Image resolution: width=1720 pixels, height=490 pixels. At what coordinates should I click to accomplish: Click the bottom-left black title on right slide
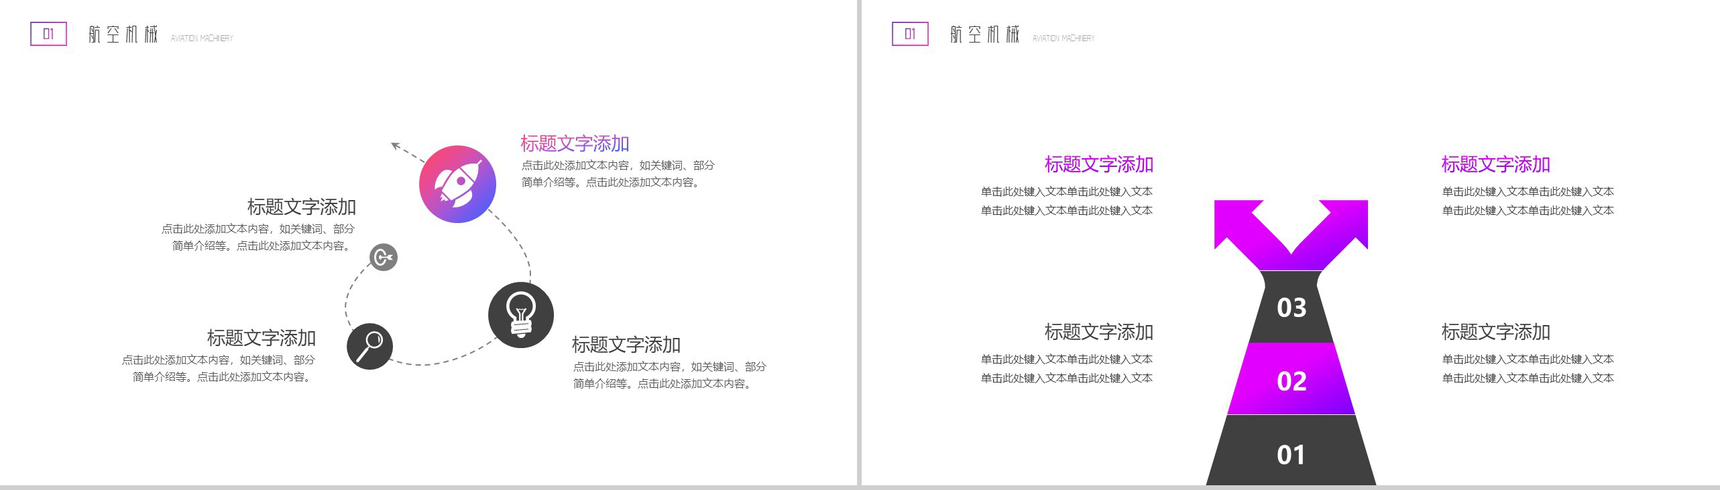[1098, 331]
